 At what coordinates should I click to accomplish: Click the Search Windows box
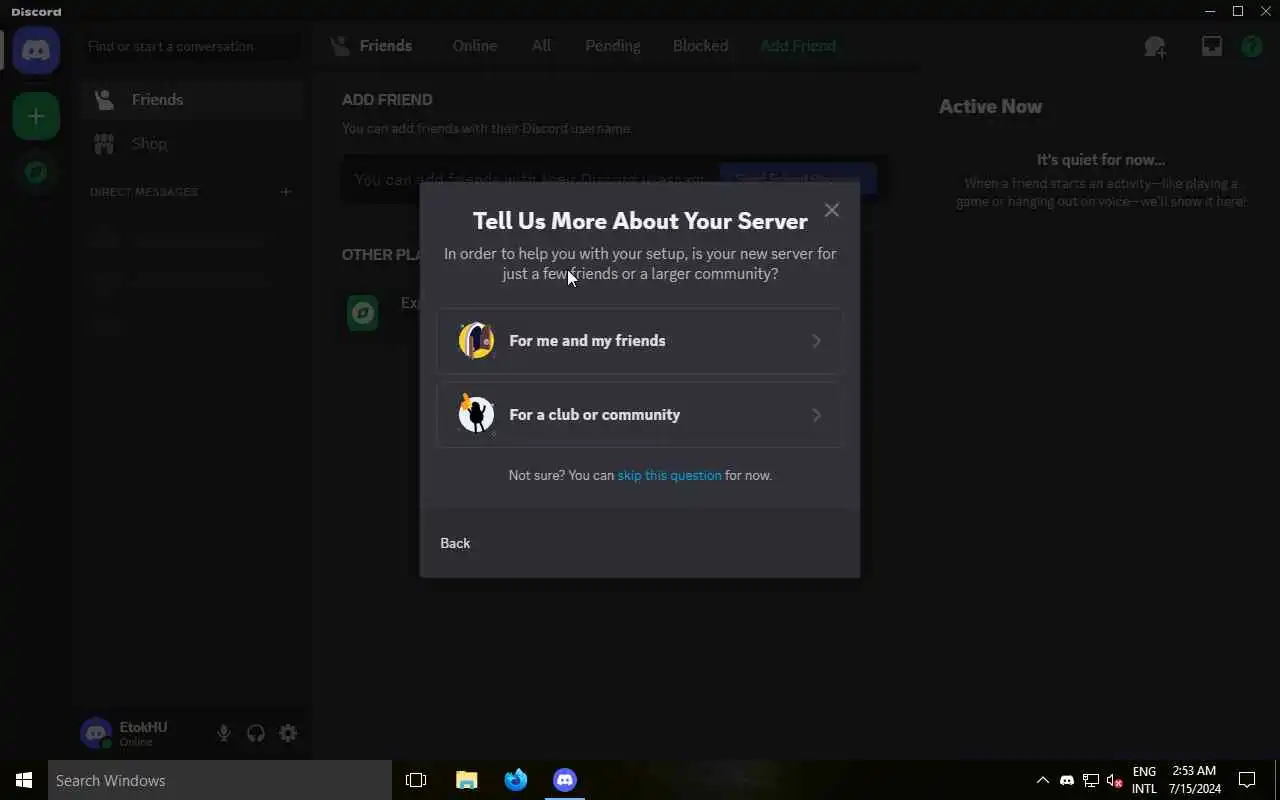click(220, 780)
